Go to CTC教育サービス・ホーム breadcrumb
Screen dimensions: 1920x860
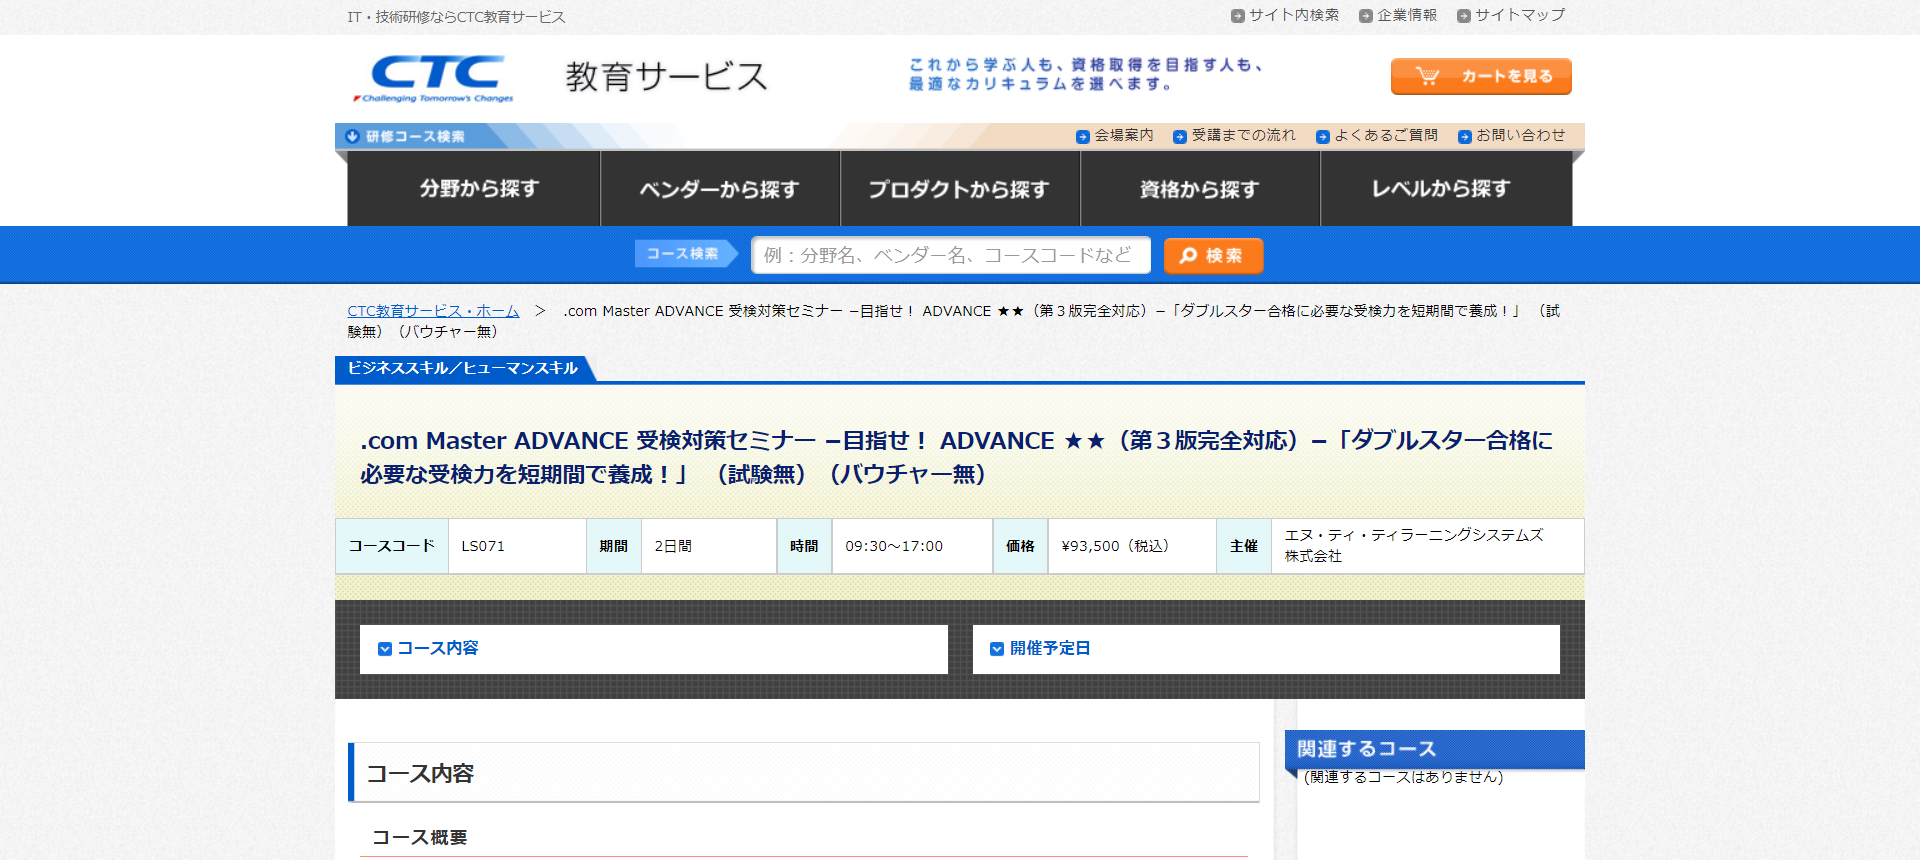(433, 311)
